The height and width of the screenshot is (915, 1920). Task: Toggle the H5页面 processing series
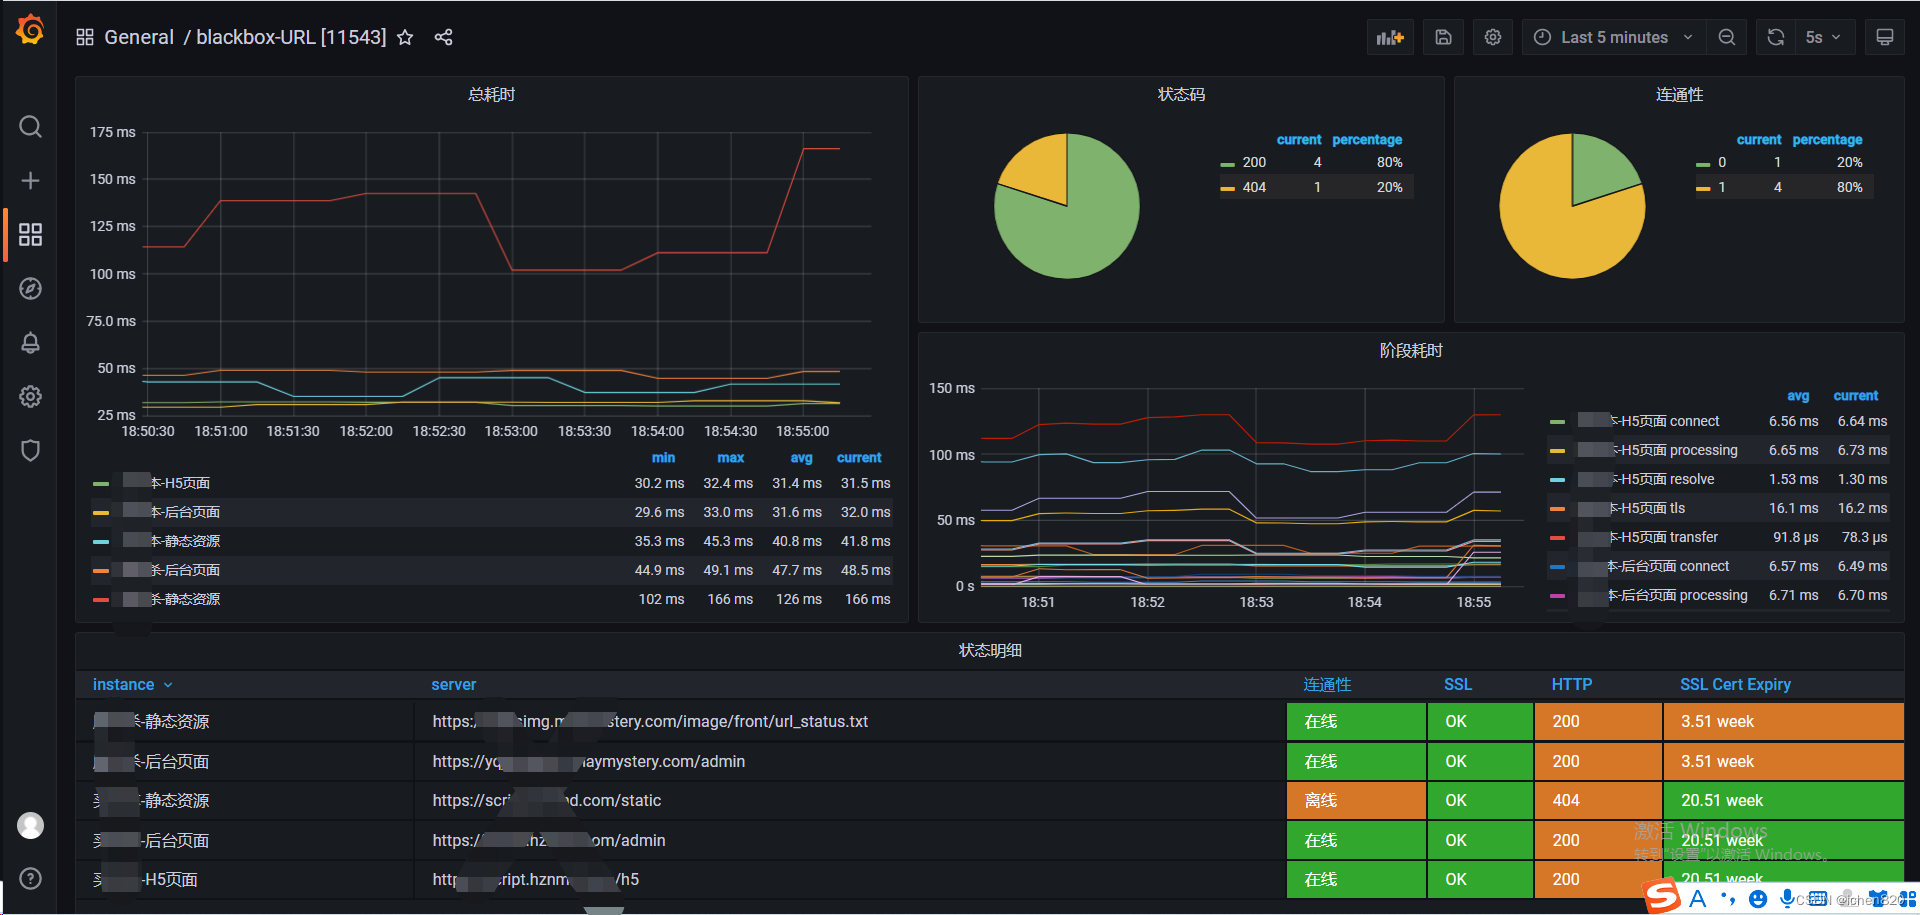tap(1658, 451)
